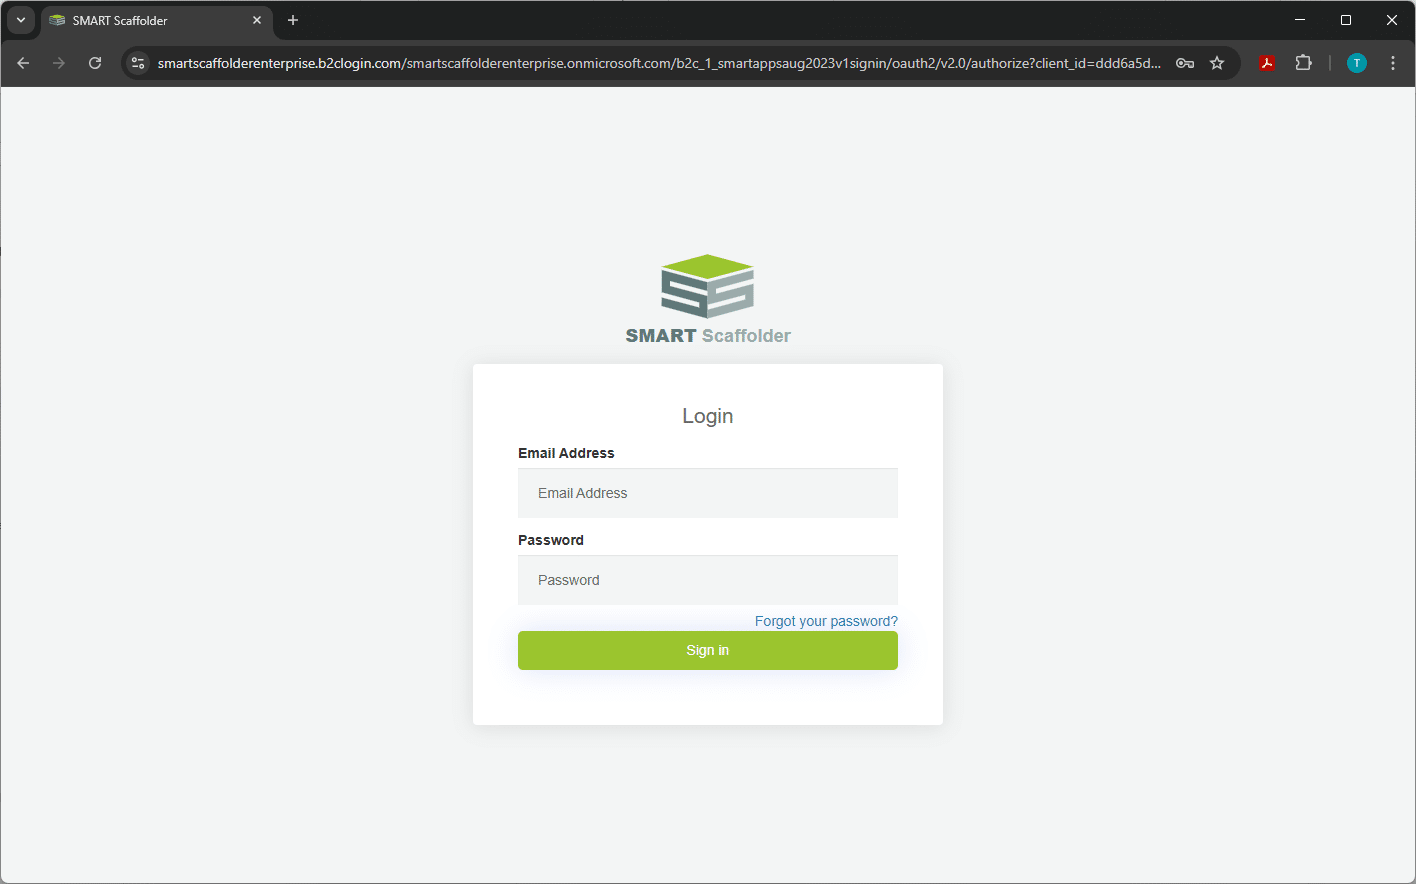Go back to the previous page
The image size is (1416, 884).
point(23,63)
